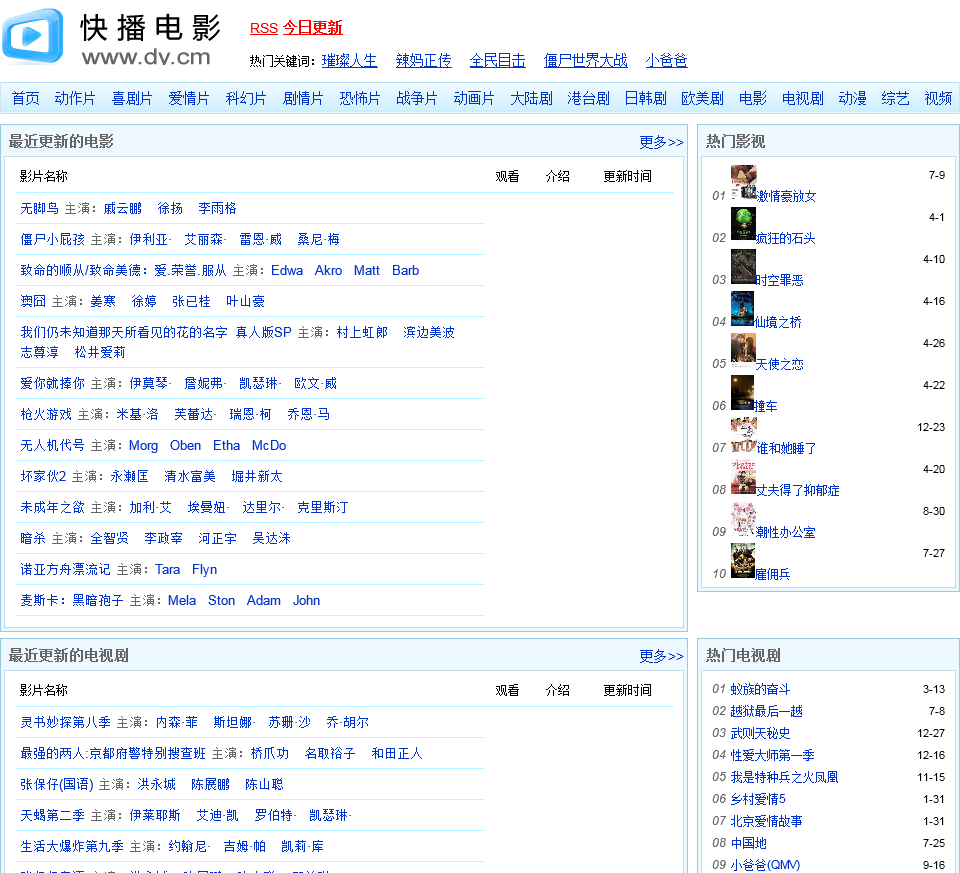Open TV series 天蝎第二季
This screenshot has width=960, height=873.
(x=52, y=815)
